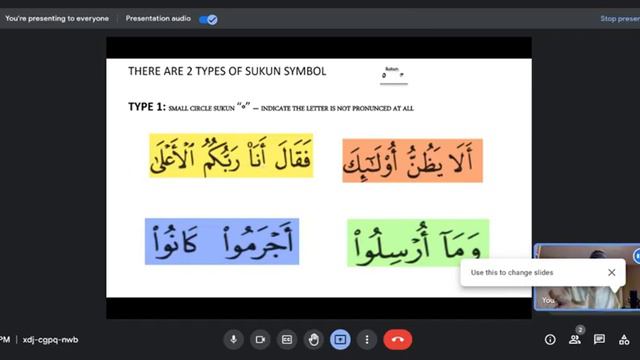Show the participants list

point(575,340)
